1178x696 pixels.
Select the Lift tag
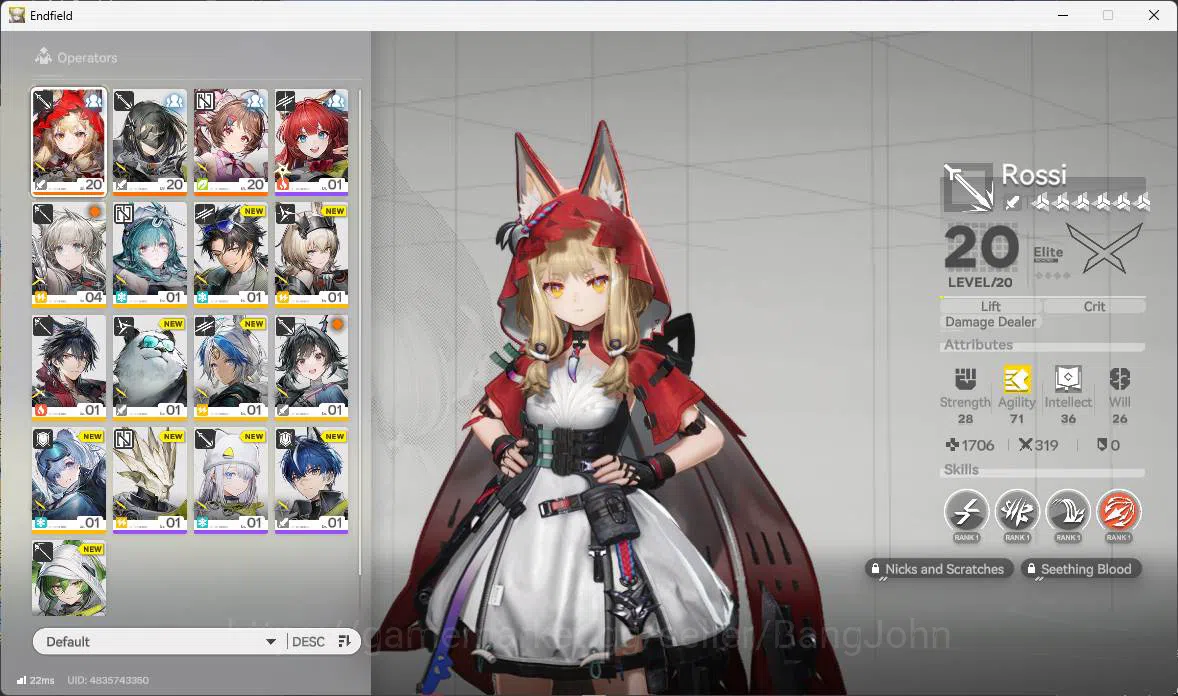(x=990, y=306)
